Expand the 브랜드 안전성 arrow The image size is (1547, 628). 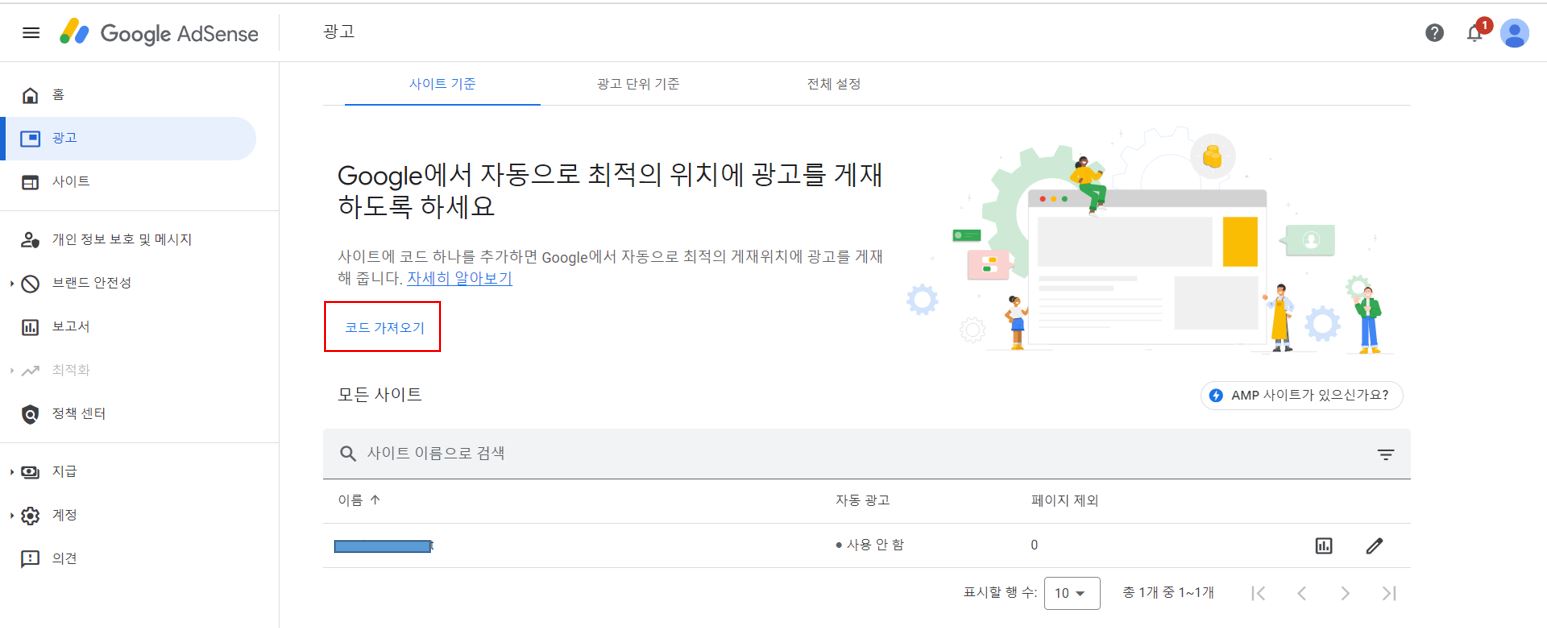tap(12, 283)
